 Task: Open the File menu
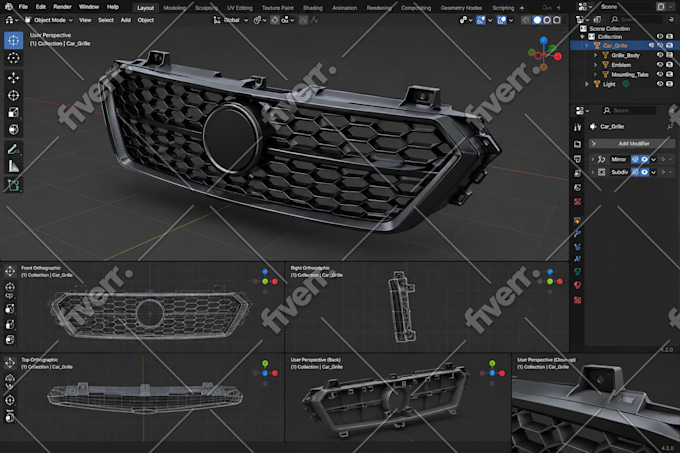pos(23,7)
